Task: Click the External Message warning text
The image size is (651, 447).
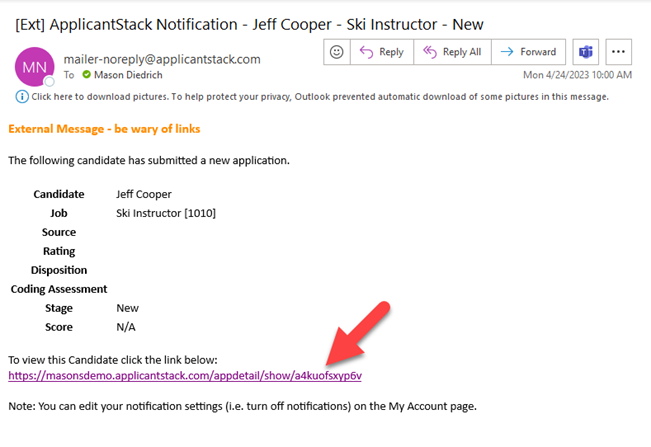Action: pos(106,129)
